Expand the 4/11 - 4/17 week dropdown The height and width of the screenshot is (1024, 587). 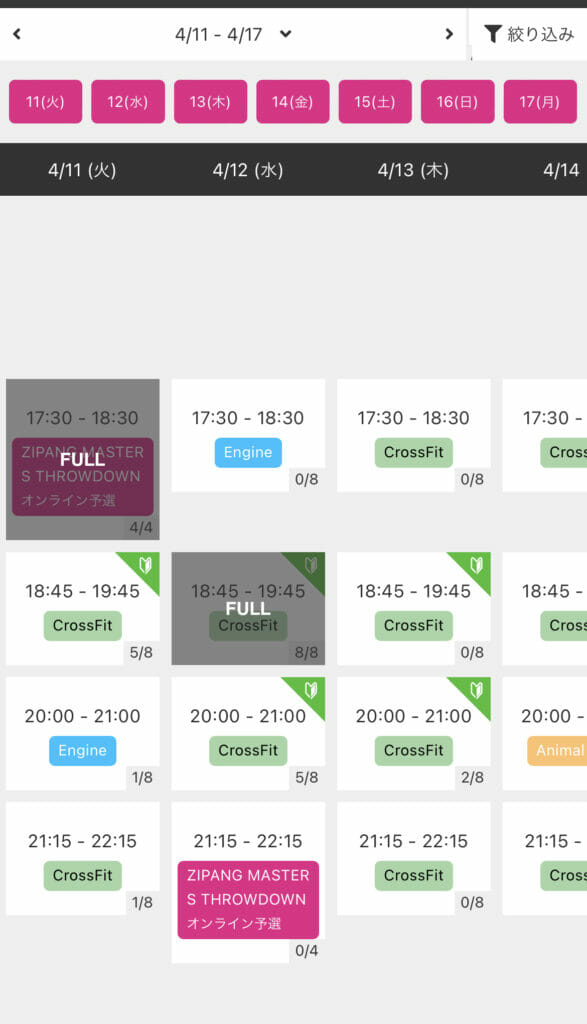tap(285, 34)
